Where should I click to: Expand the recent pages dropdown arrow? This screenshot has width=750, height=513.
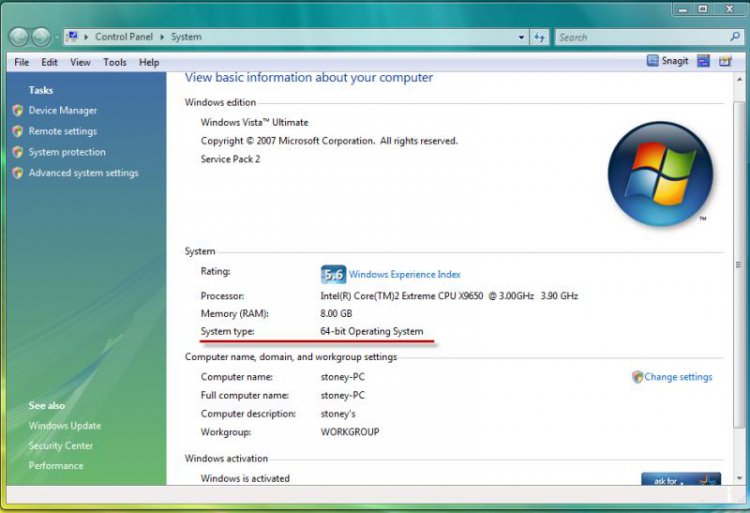pos(56,37)
